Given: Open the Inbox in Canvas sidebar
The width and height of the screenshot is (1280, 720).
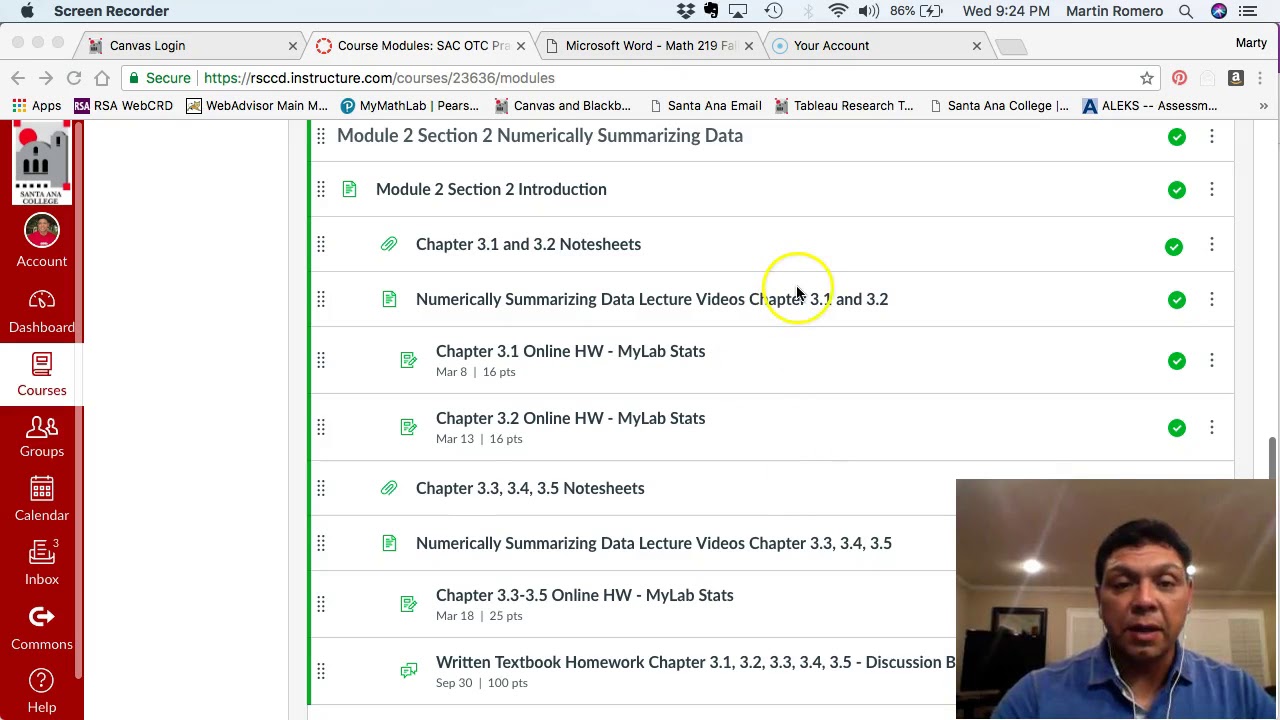Looking at the screenshot, I should click(41, 563).
